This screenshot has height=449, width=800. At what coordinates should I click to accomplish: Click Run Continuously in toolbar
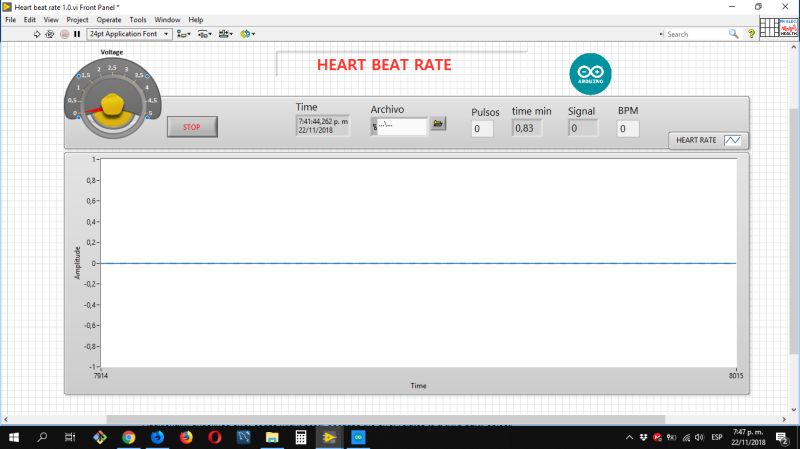tap(49, 34)
